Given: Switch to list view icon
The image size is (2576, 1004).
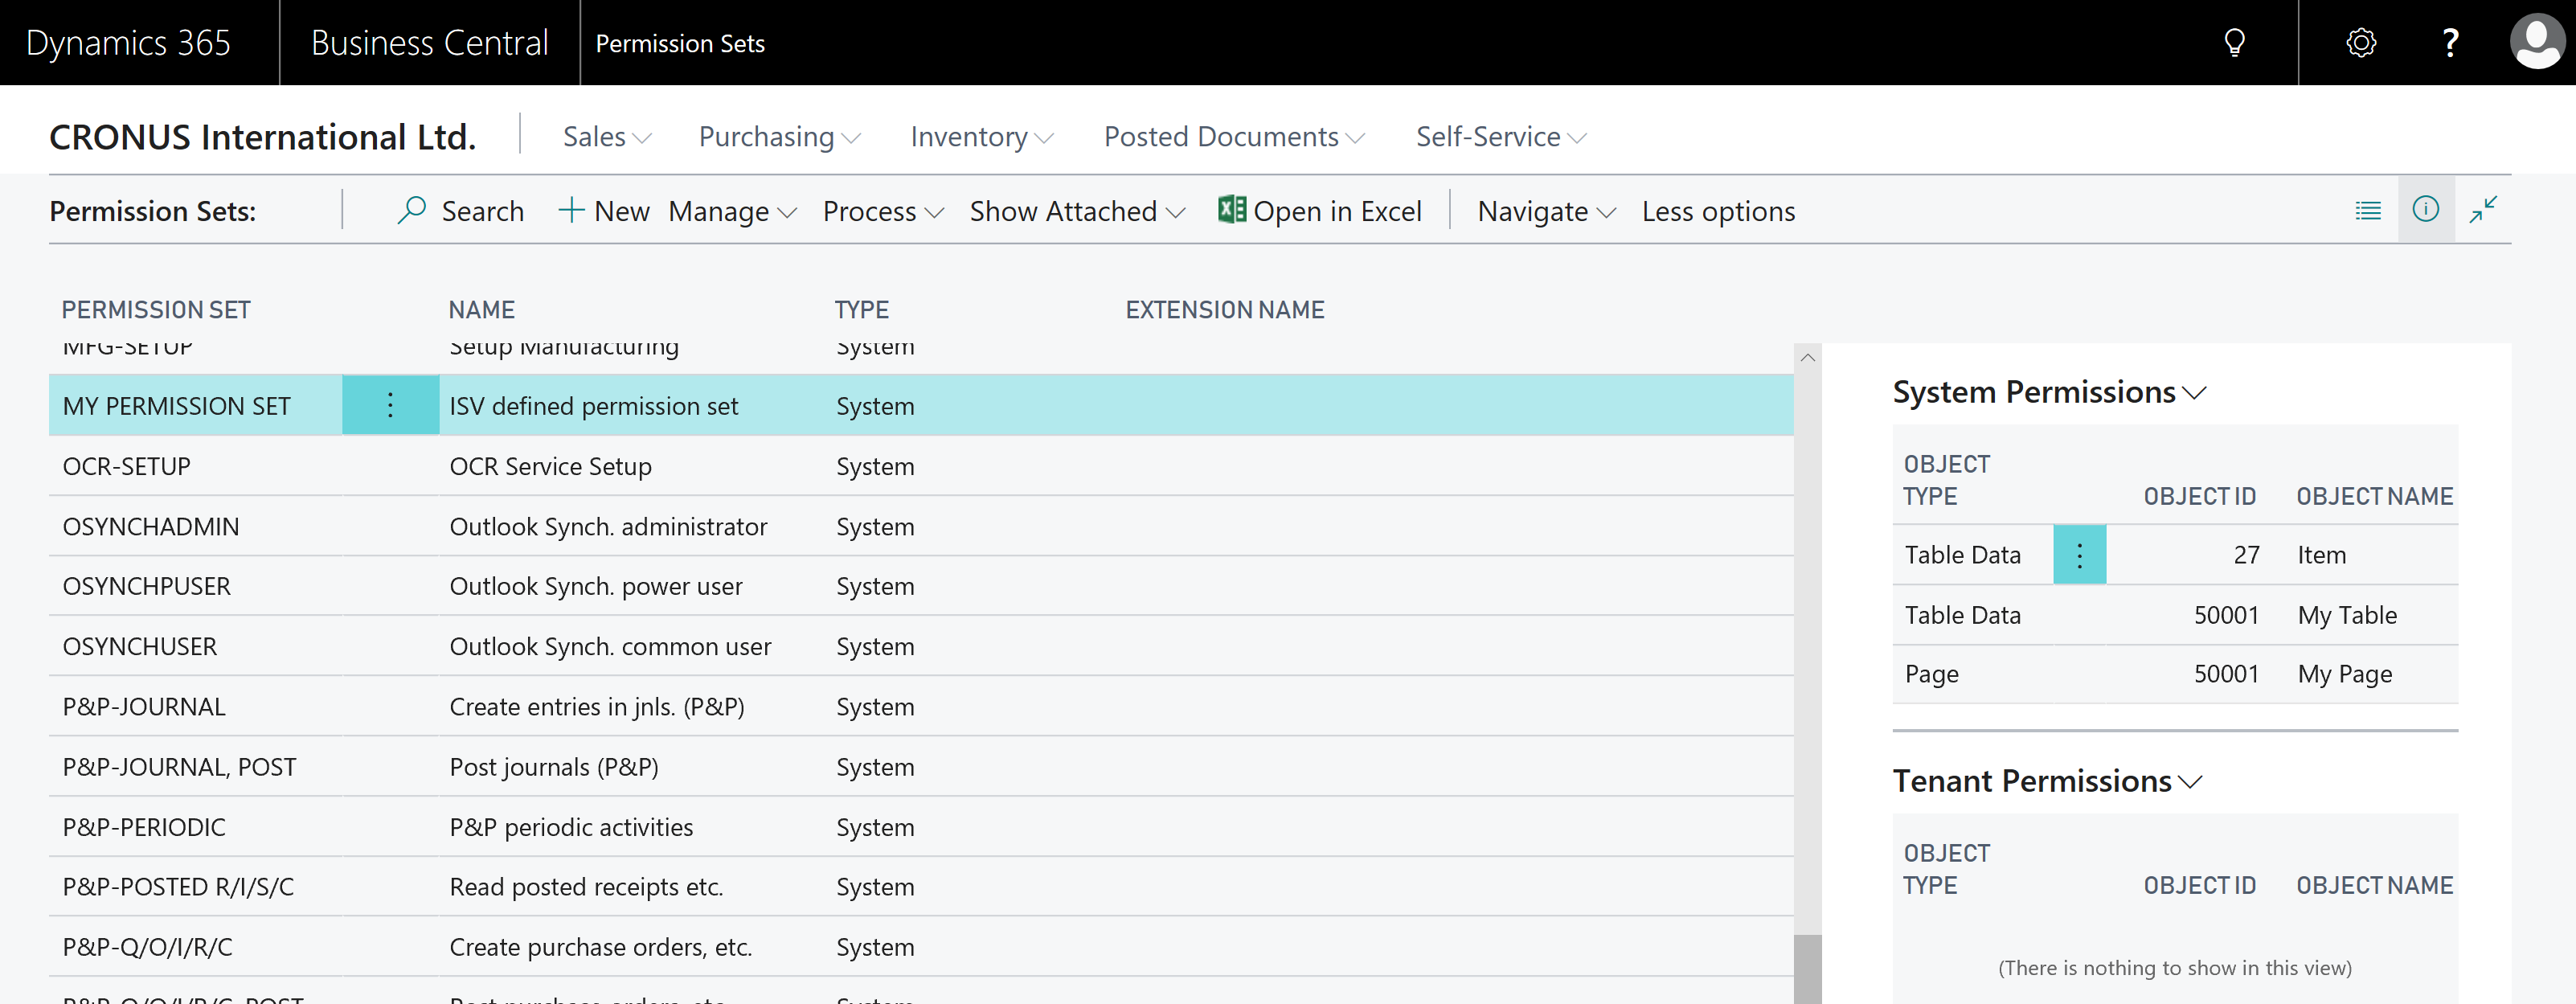Looking at the screenshot, I should pyautogui.click(x=2368, y=210).
